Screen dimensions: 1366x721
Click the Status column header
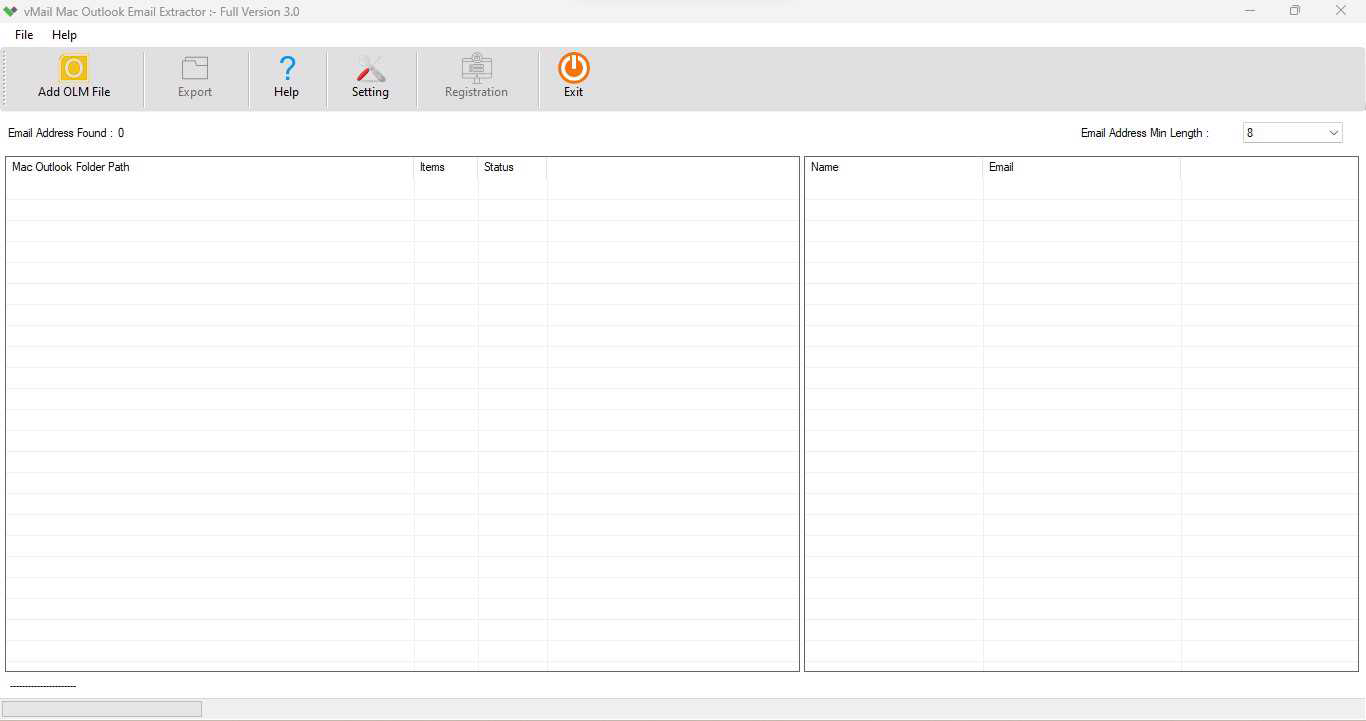click(x=512, y=167)
